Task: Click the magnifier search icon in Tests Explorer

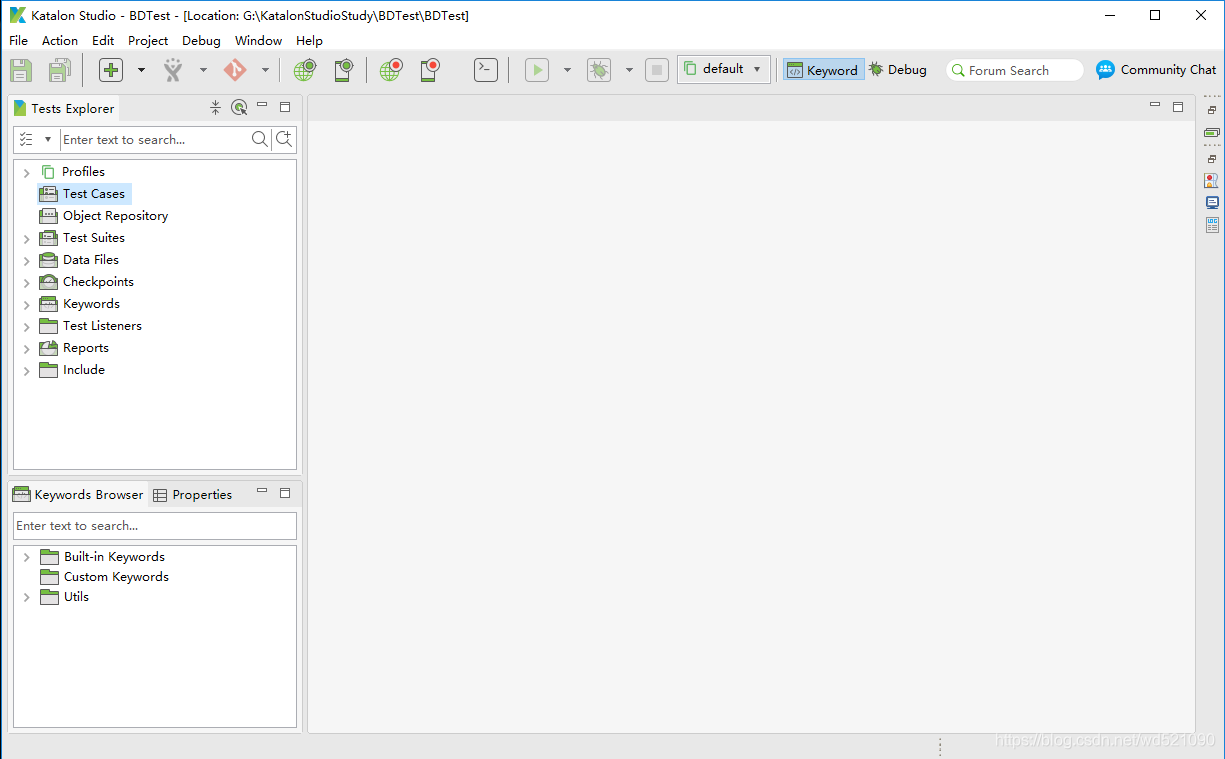Action: [x=260, y=139]
